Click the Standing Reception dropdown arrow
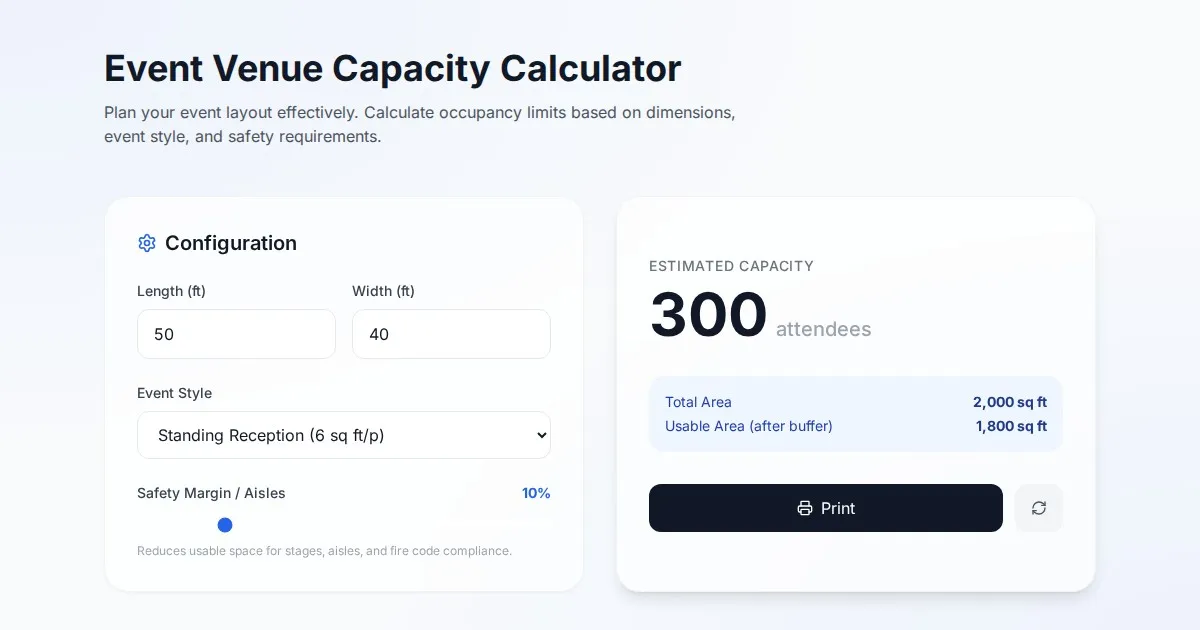Image resolution: width=1200 pixels, height=630 pixels. (x=542, y=435)
